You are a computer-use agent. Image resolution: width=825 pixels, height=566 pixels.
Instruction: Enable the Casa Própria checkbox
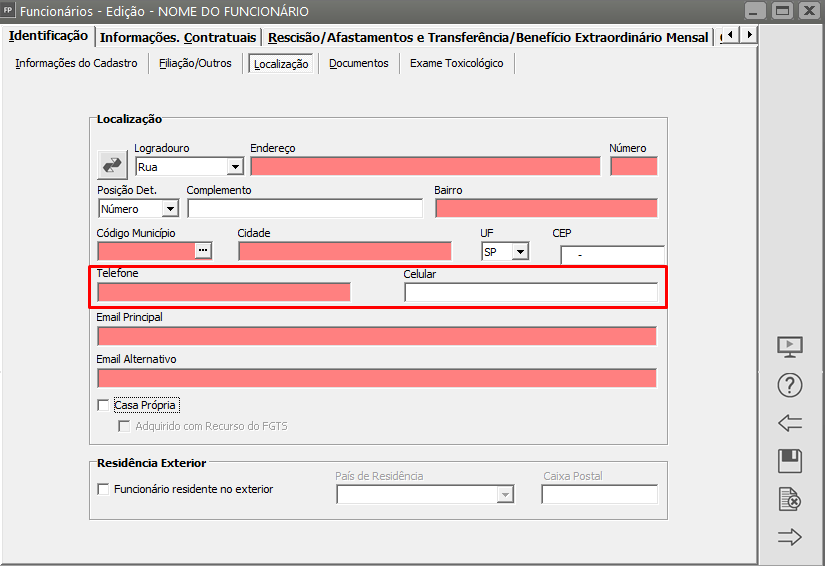click(x=103, y=406)
